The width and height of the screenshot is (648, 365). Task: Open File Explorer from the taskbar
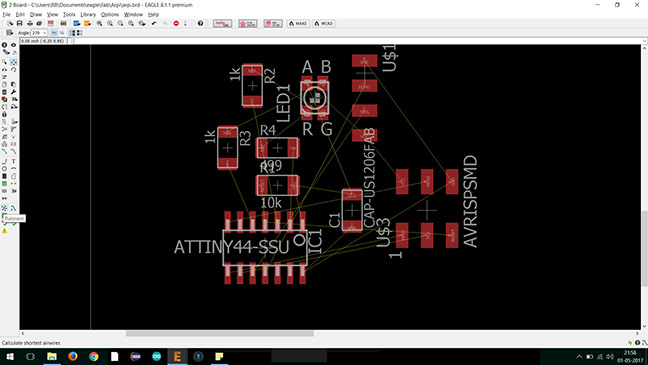click(52, 356)
